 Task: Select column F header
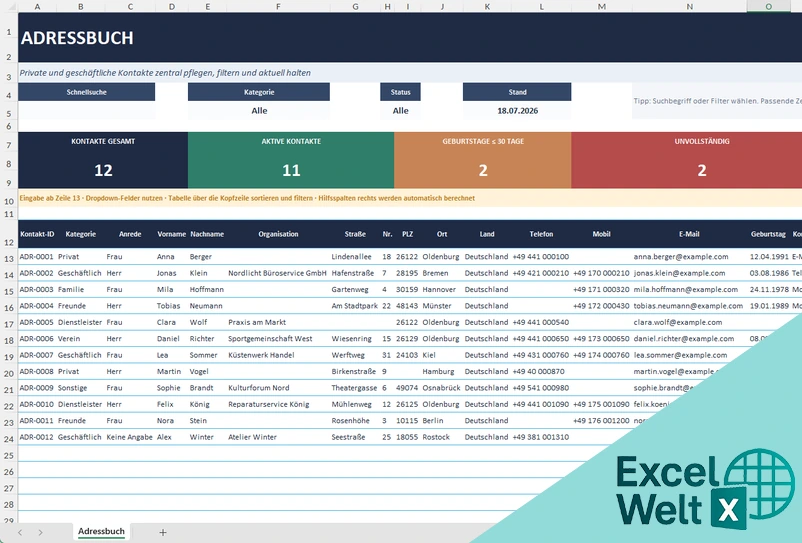coord(278,6)
